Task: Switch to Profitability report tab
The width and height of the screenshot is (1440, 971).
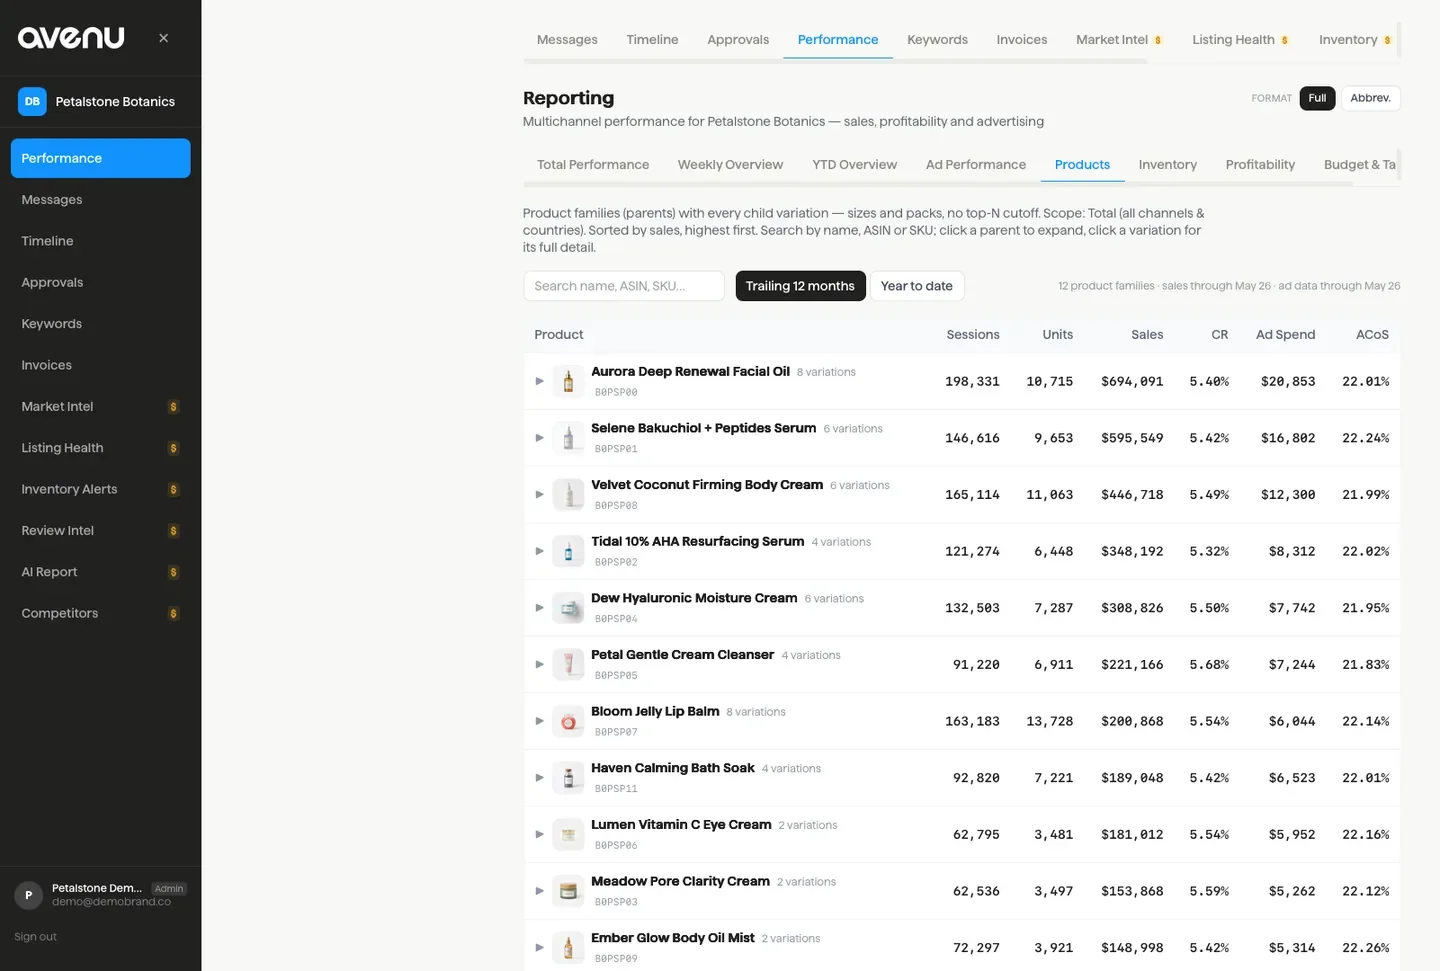Action: [1260, 165]
